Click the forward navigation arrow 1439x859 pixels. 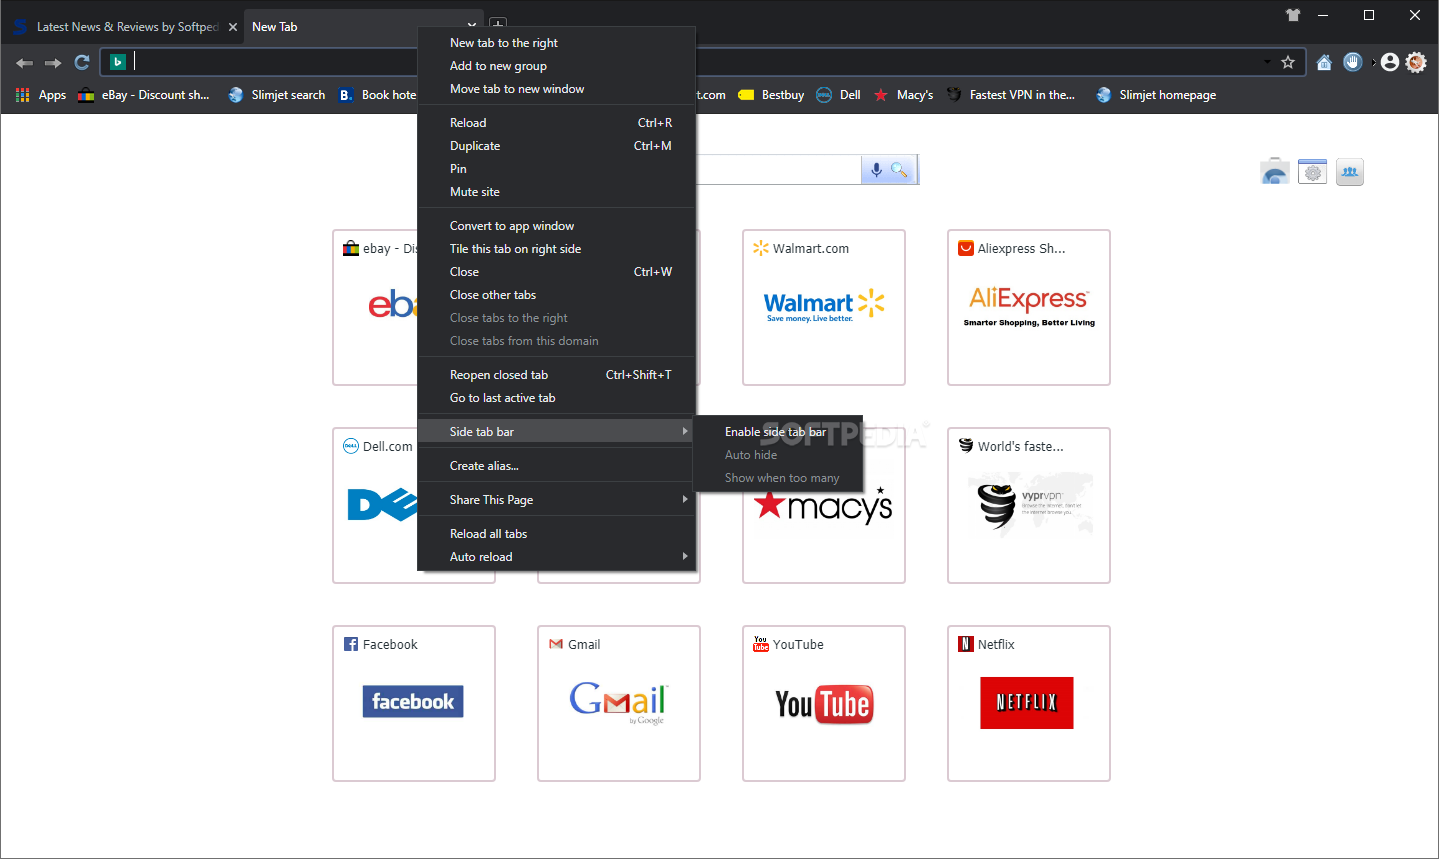[53, 62]
